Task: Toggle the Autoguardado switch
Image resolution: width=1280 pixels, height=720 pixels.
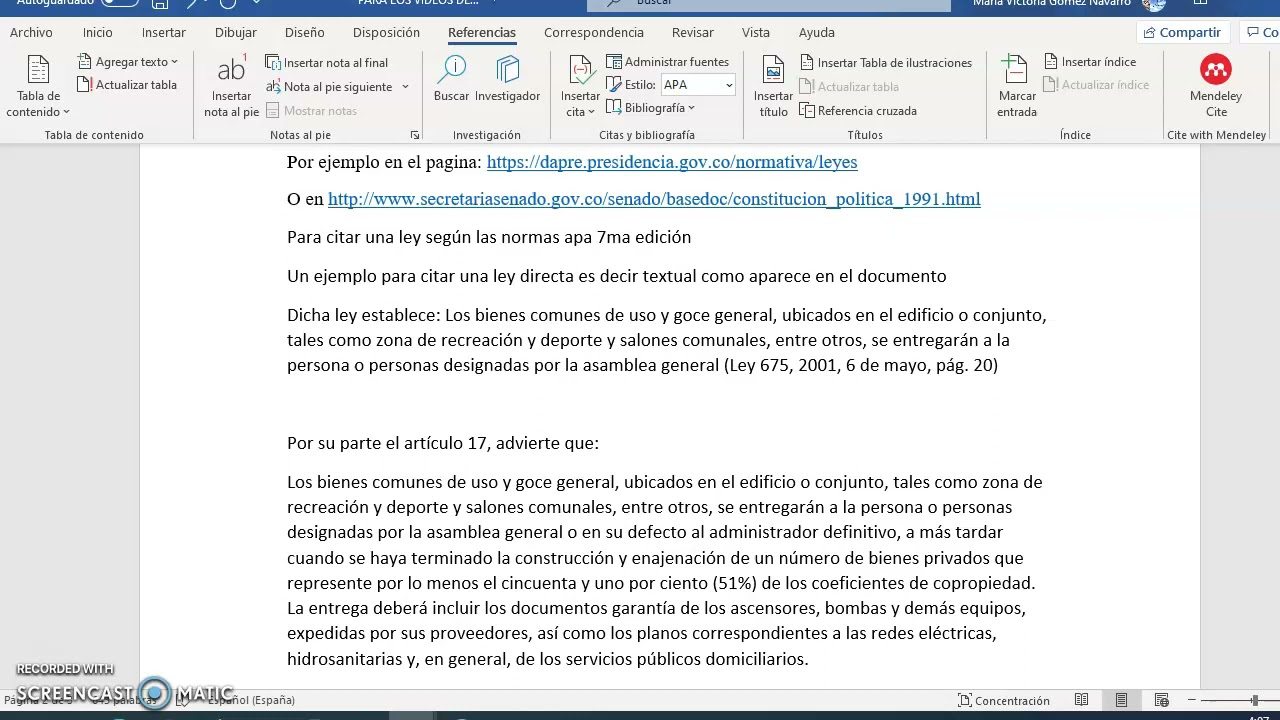Action: point(120,3)
